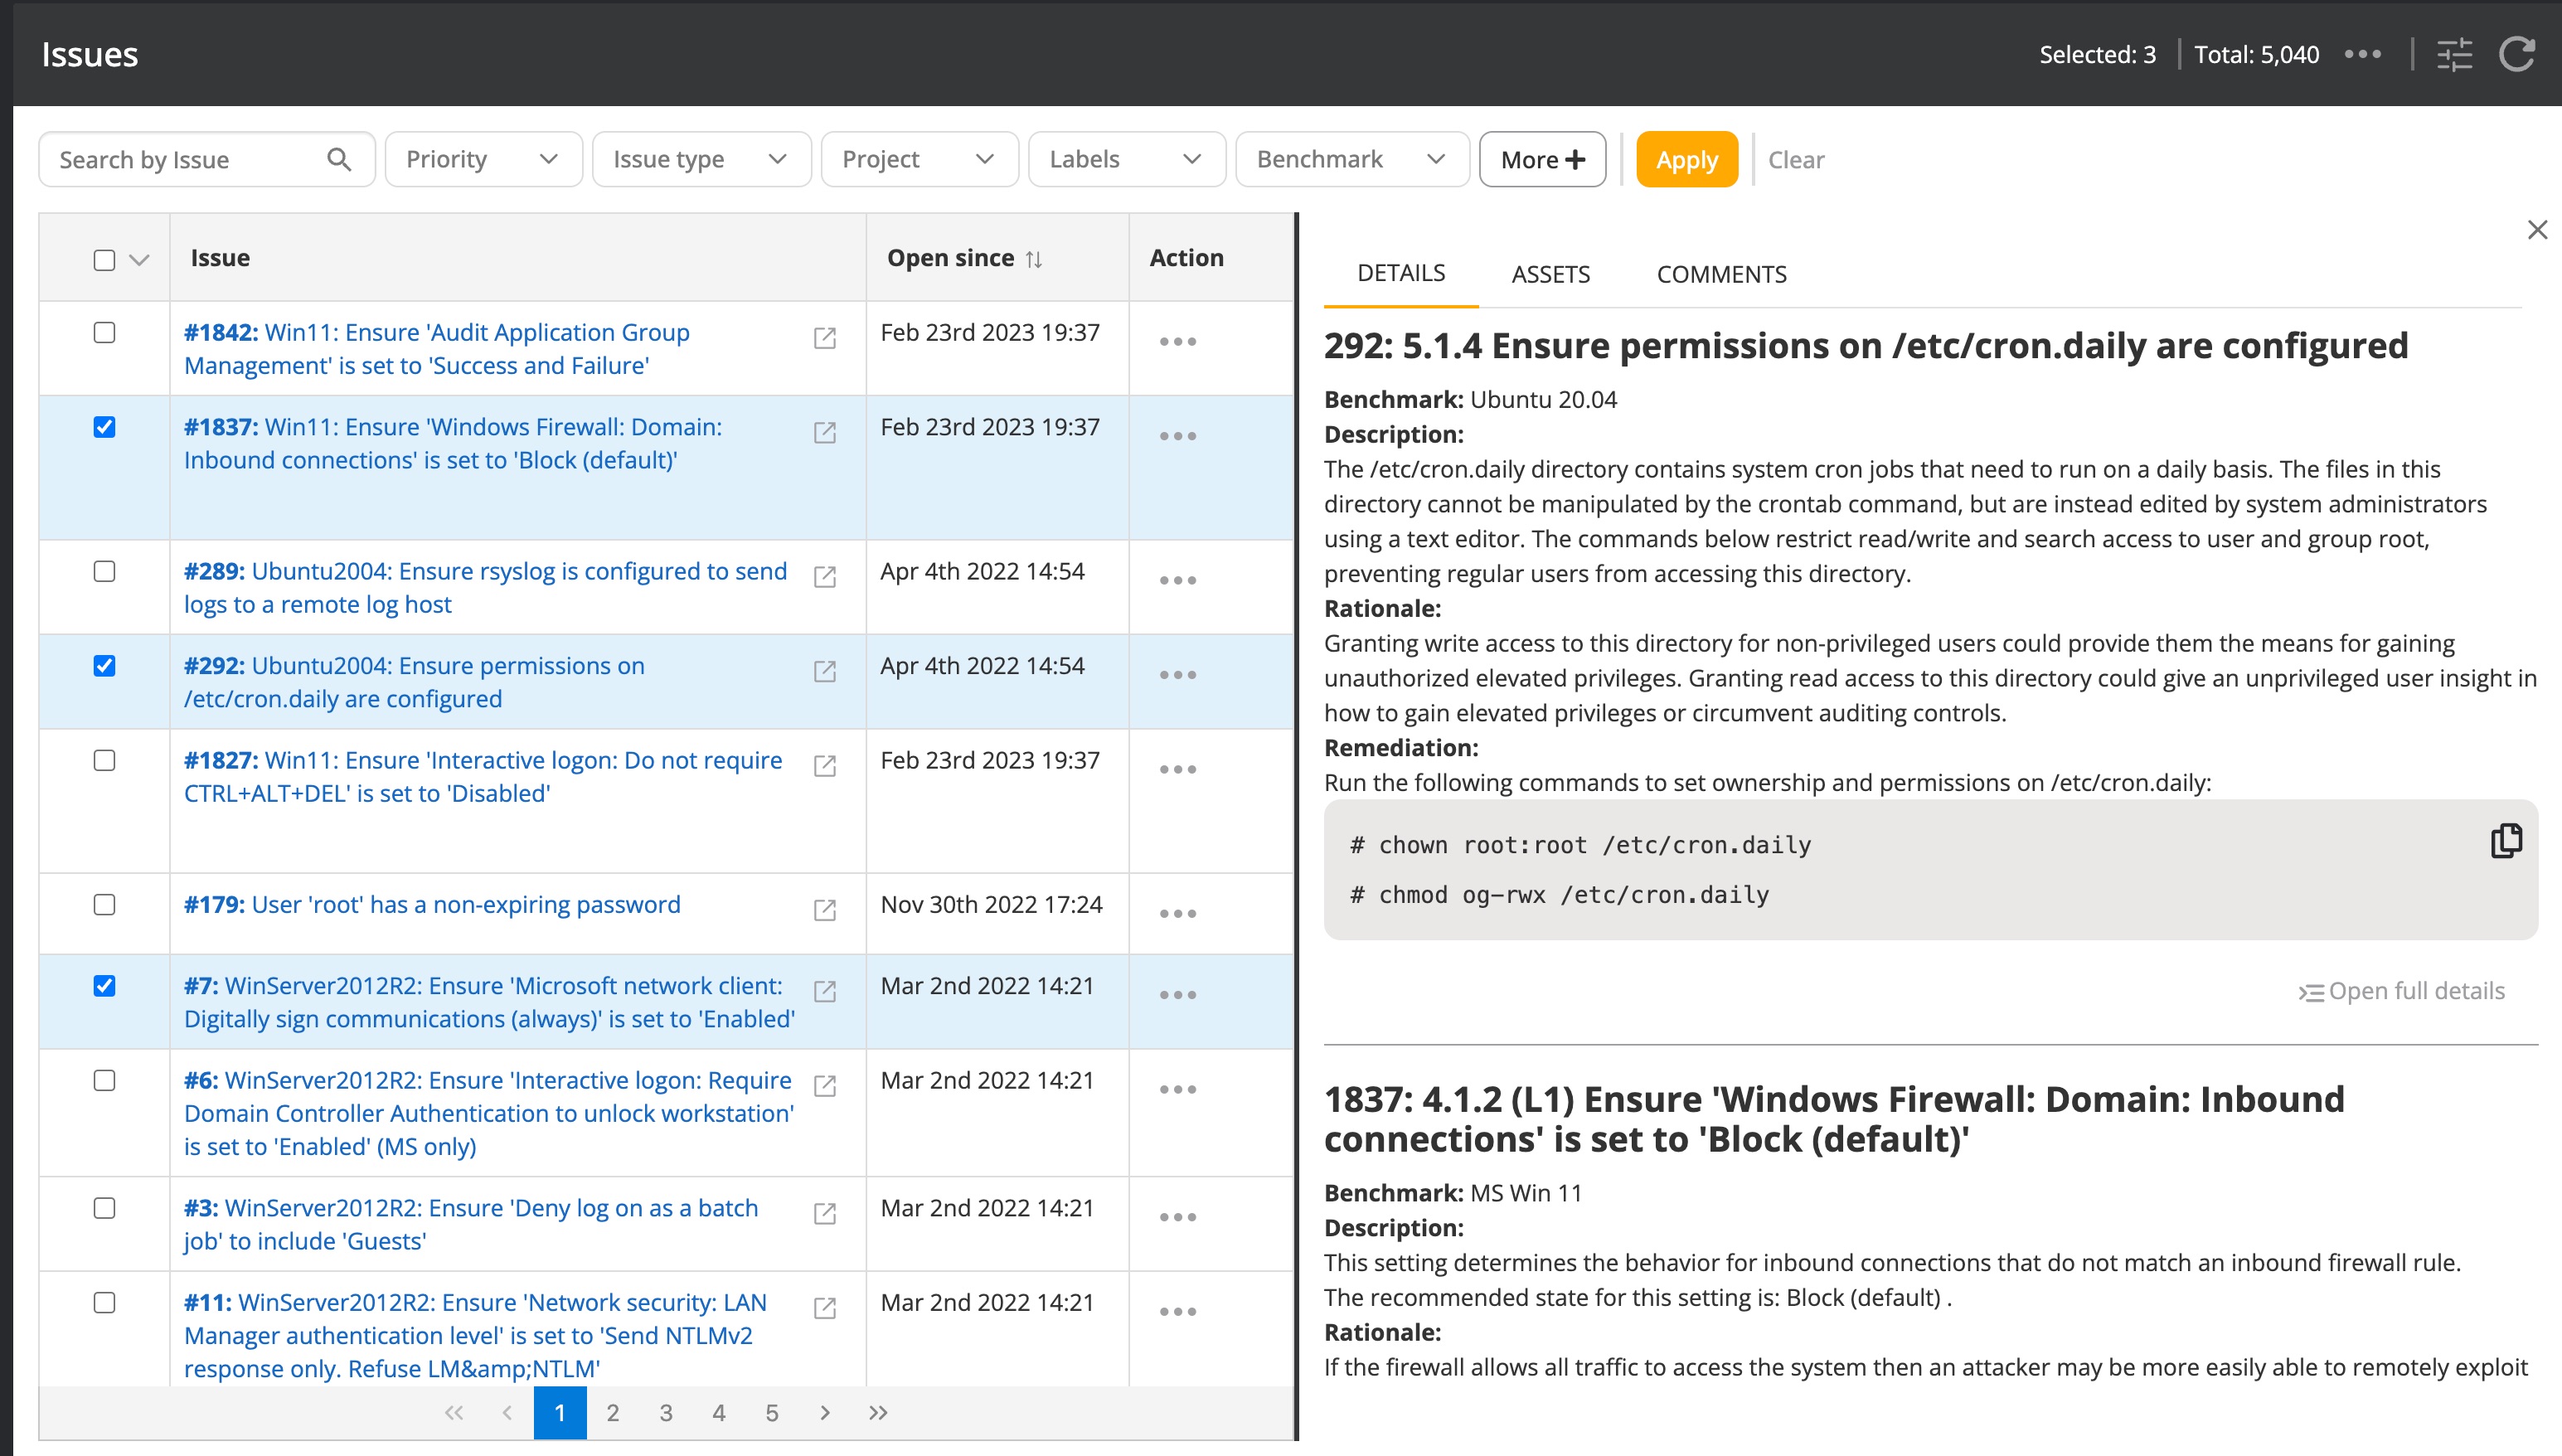
Task: Open the Benchmark filter dropdown
Action: pos(1351,160)
